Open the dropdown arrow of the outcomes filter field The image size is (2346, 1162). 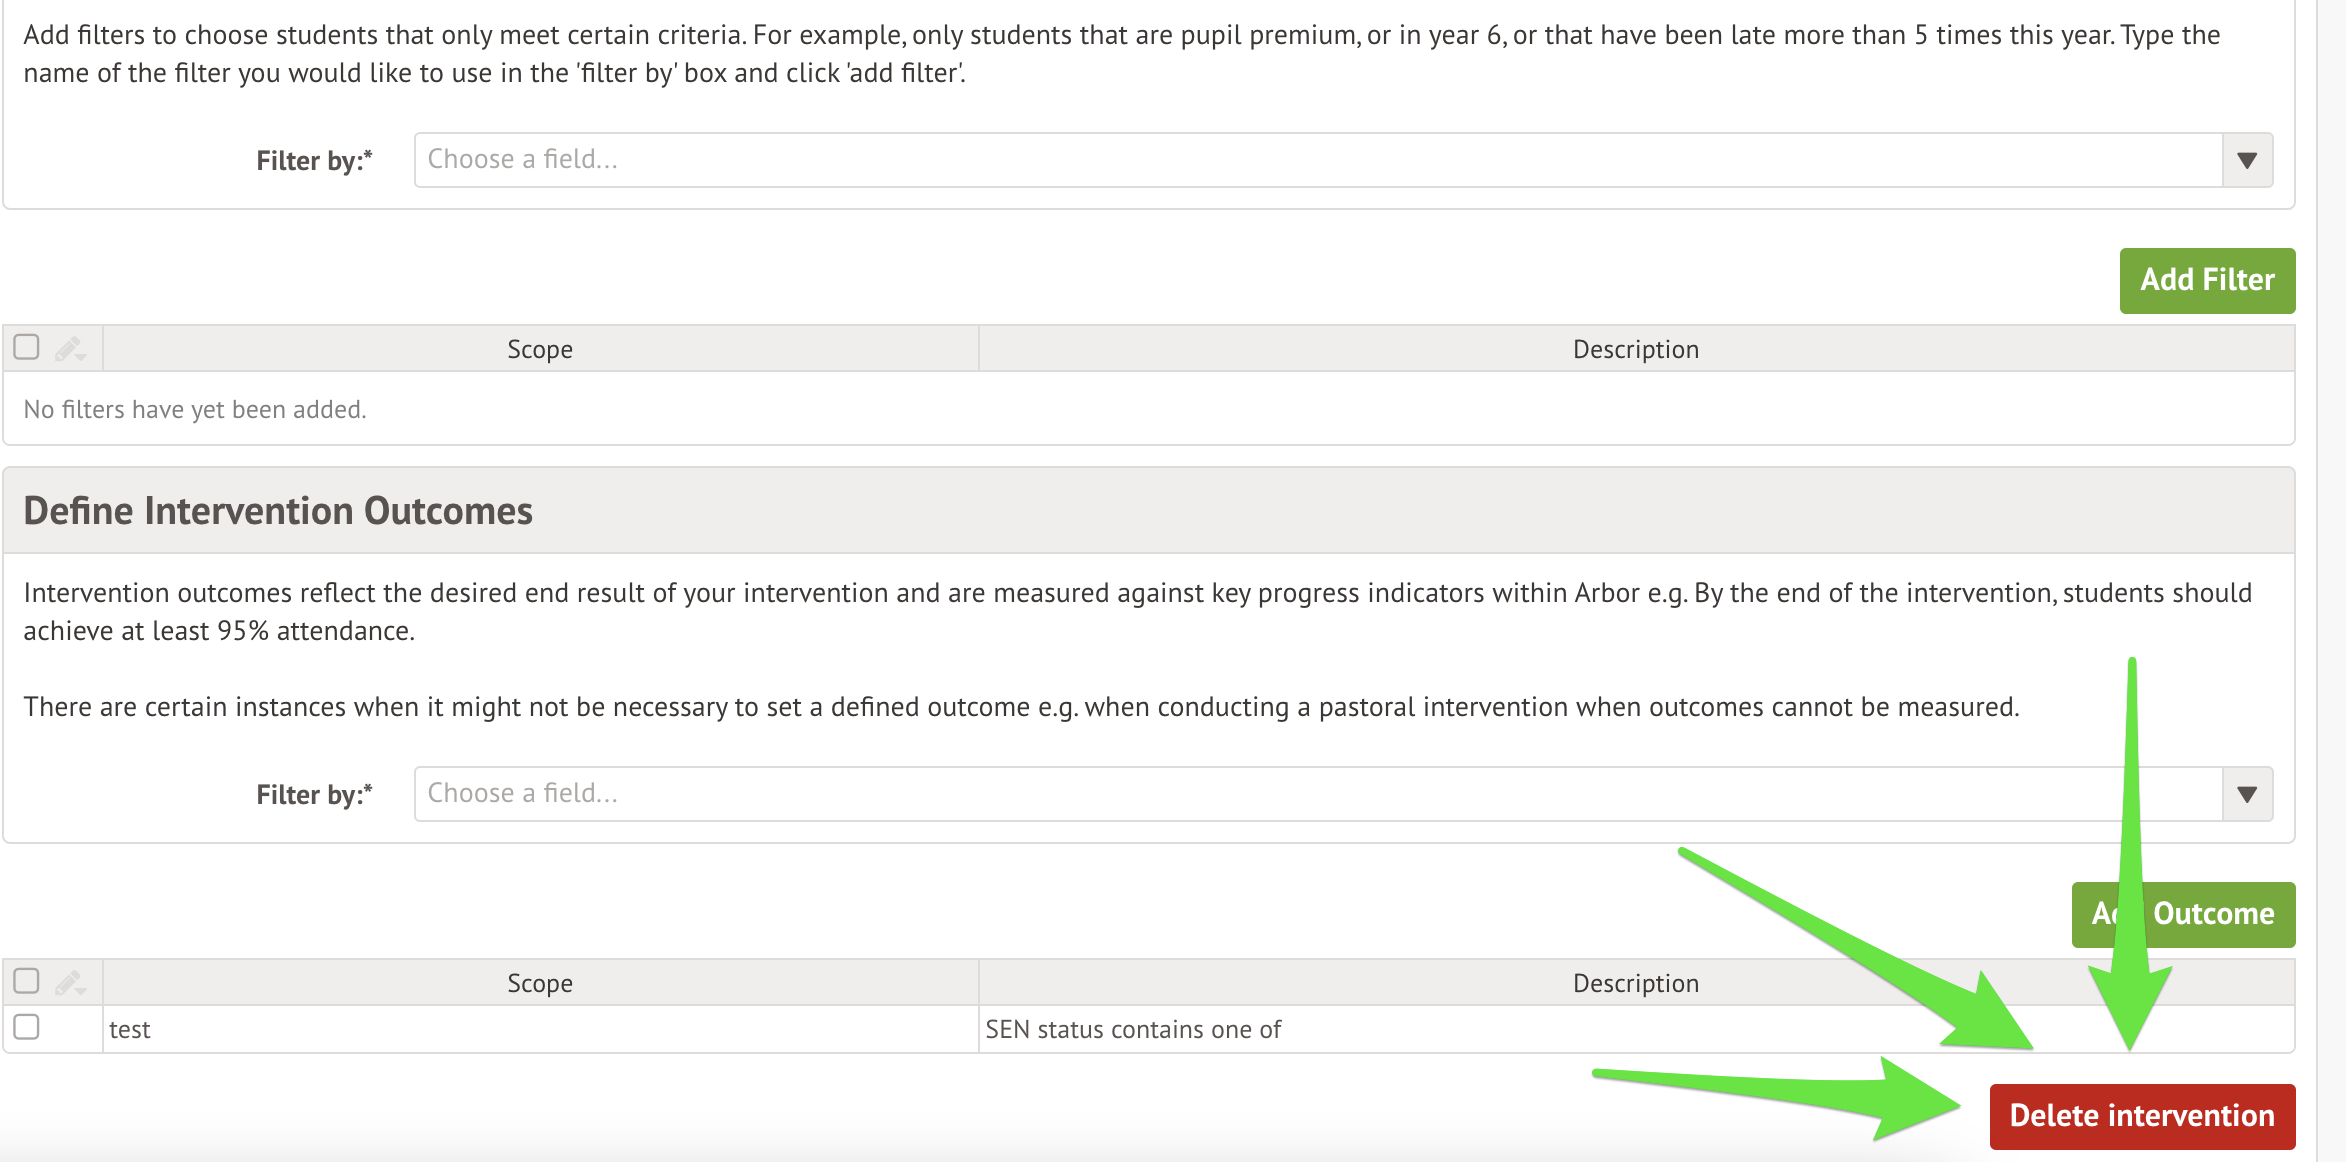(x=2247, y=794)
